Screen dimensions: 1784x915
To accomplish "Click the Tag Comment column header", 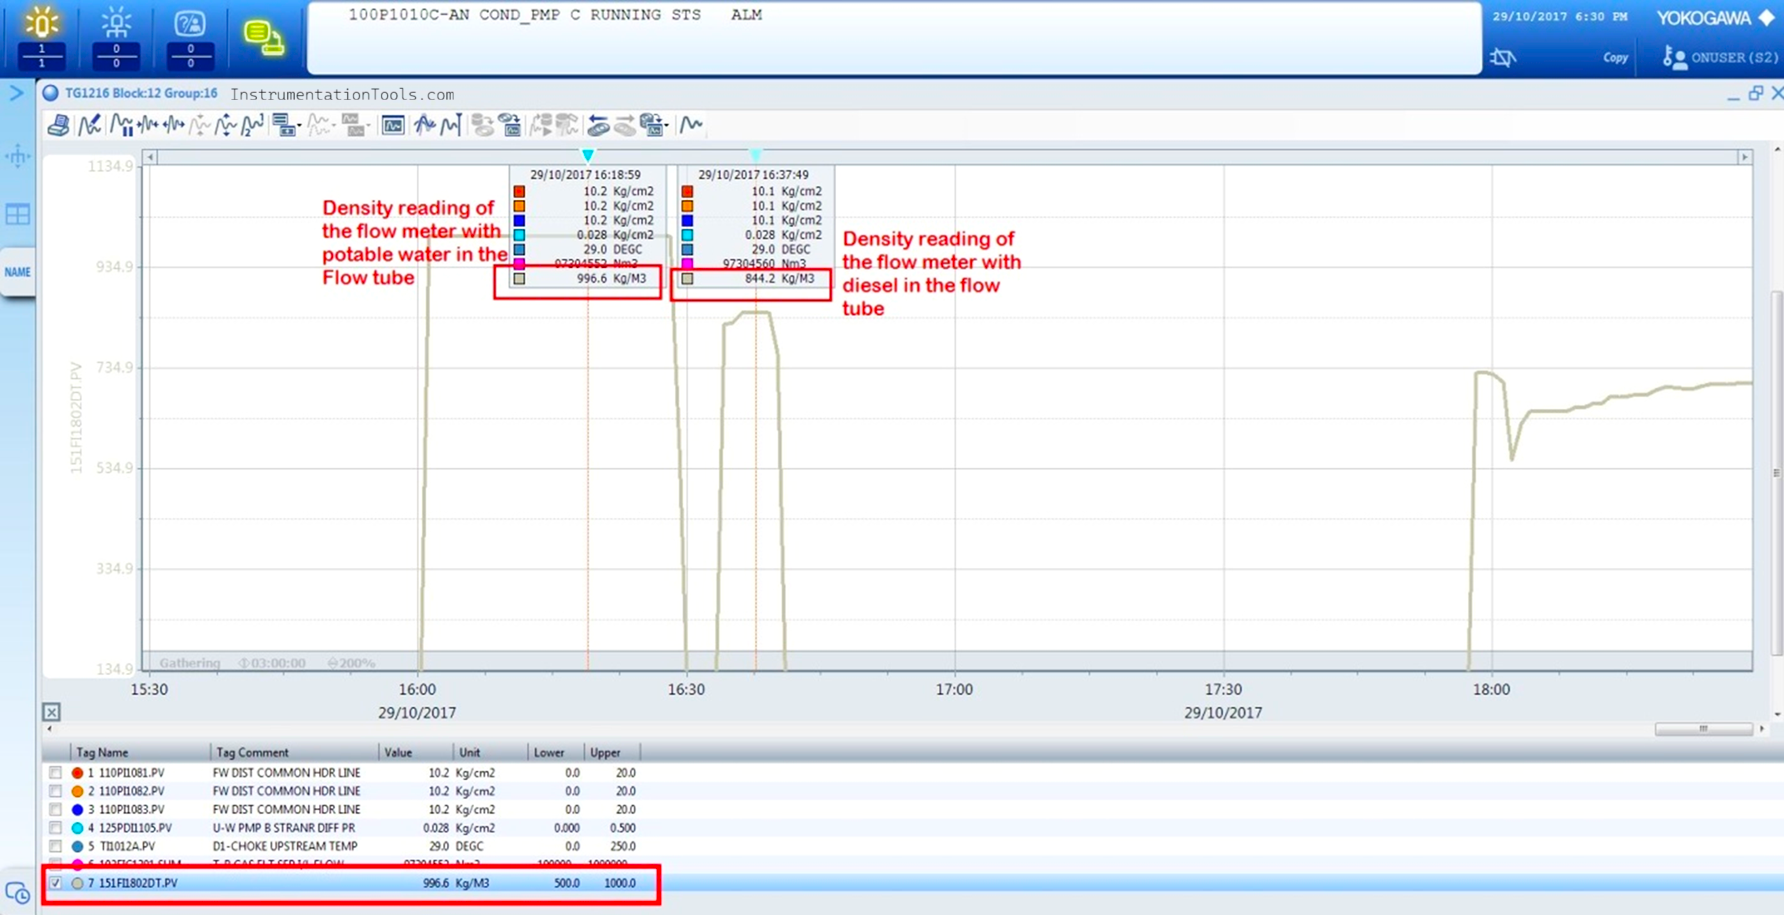I will pos(252,752).
